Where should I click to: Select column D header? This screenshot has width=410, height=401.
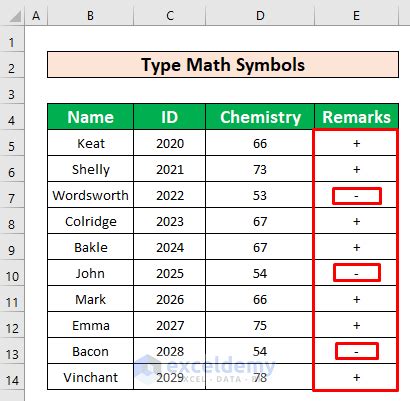point(260,16)
